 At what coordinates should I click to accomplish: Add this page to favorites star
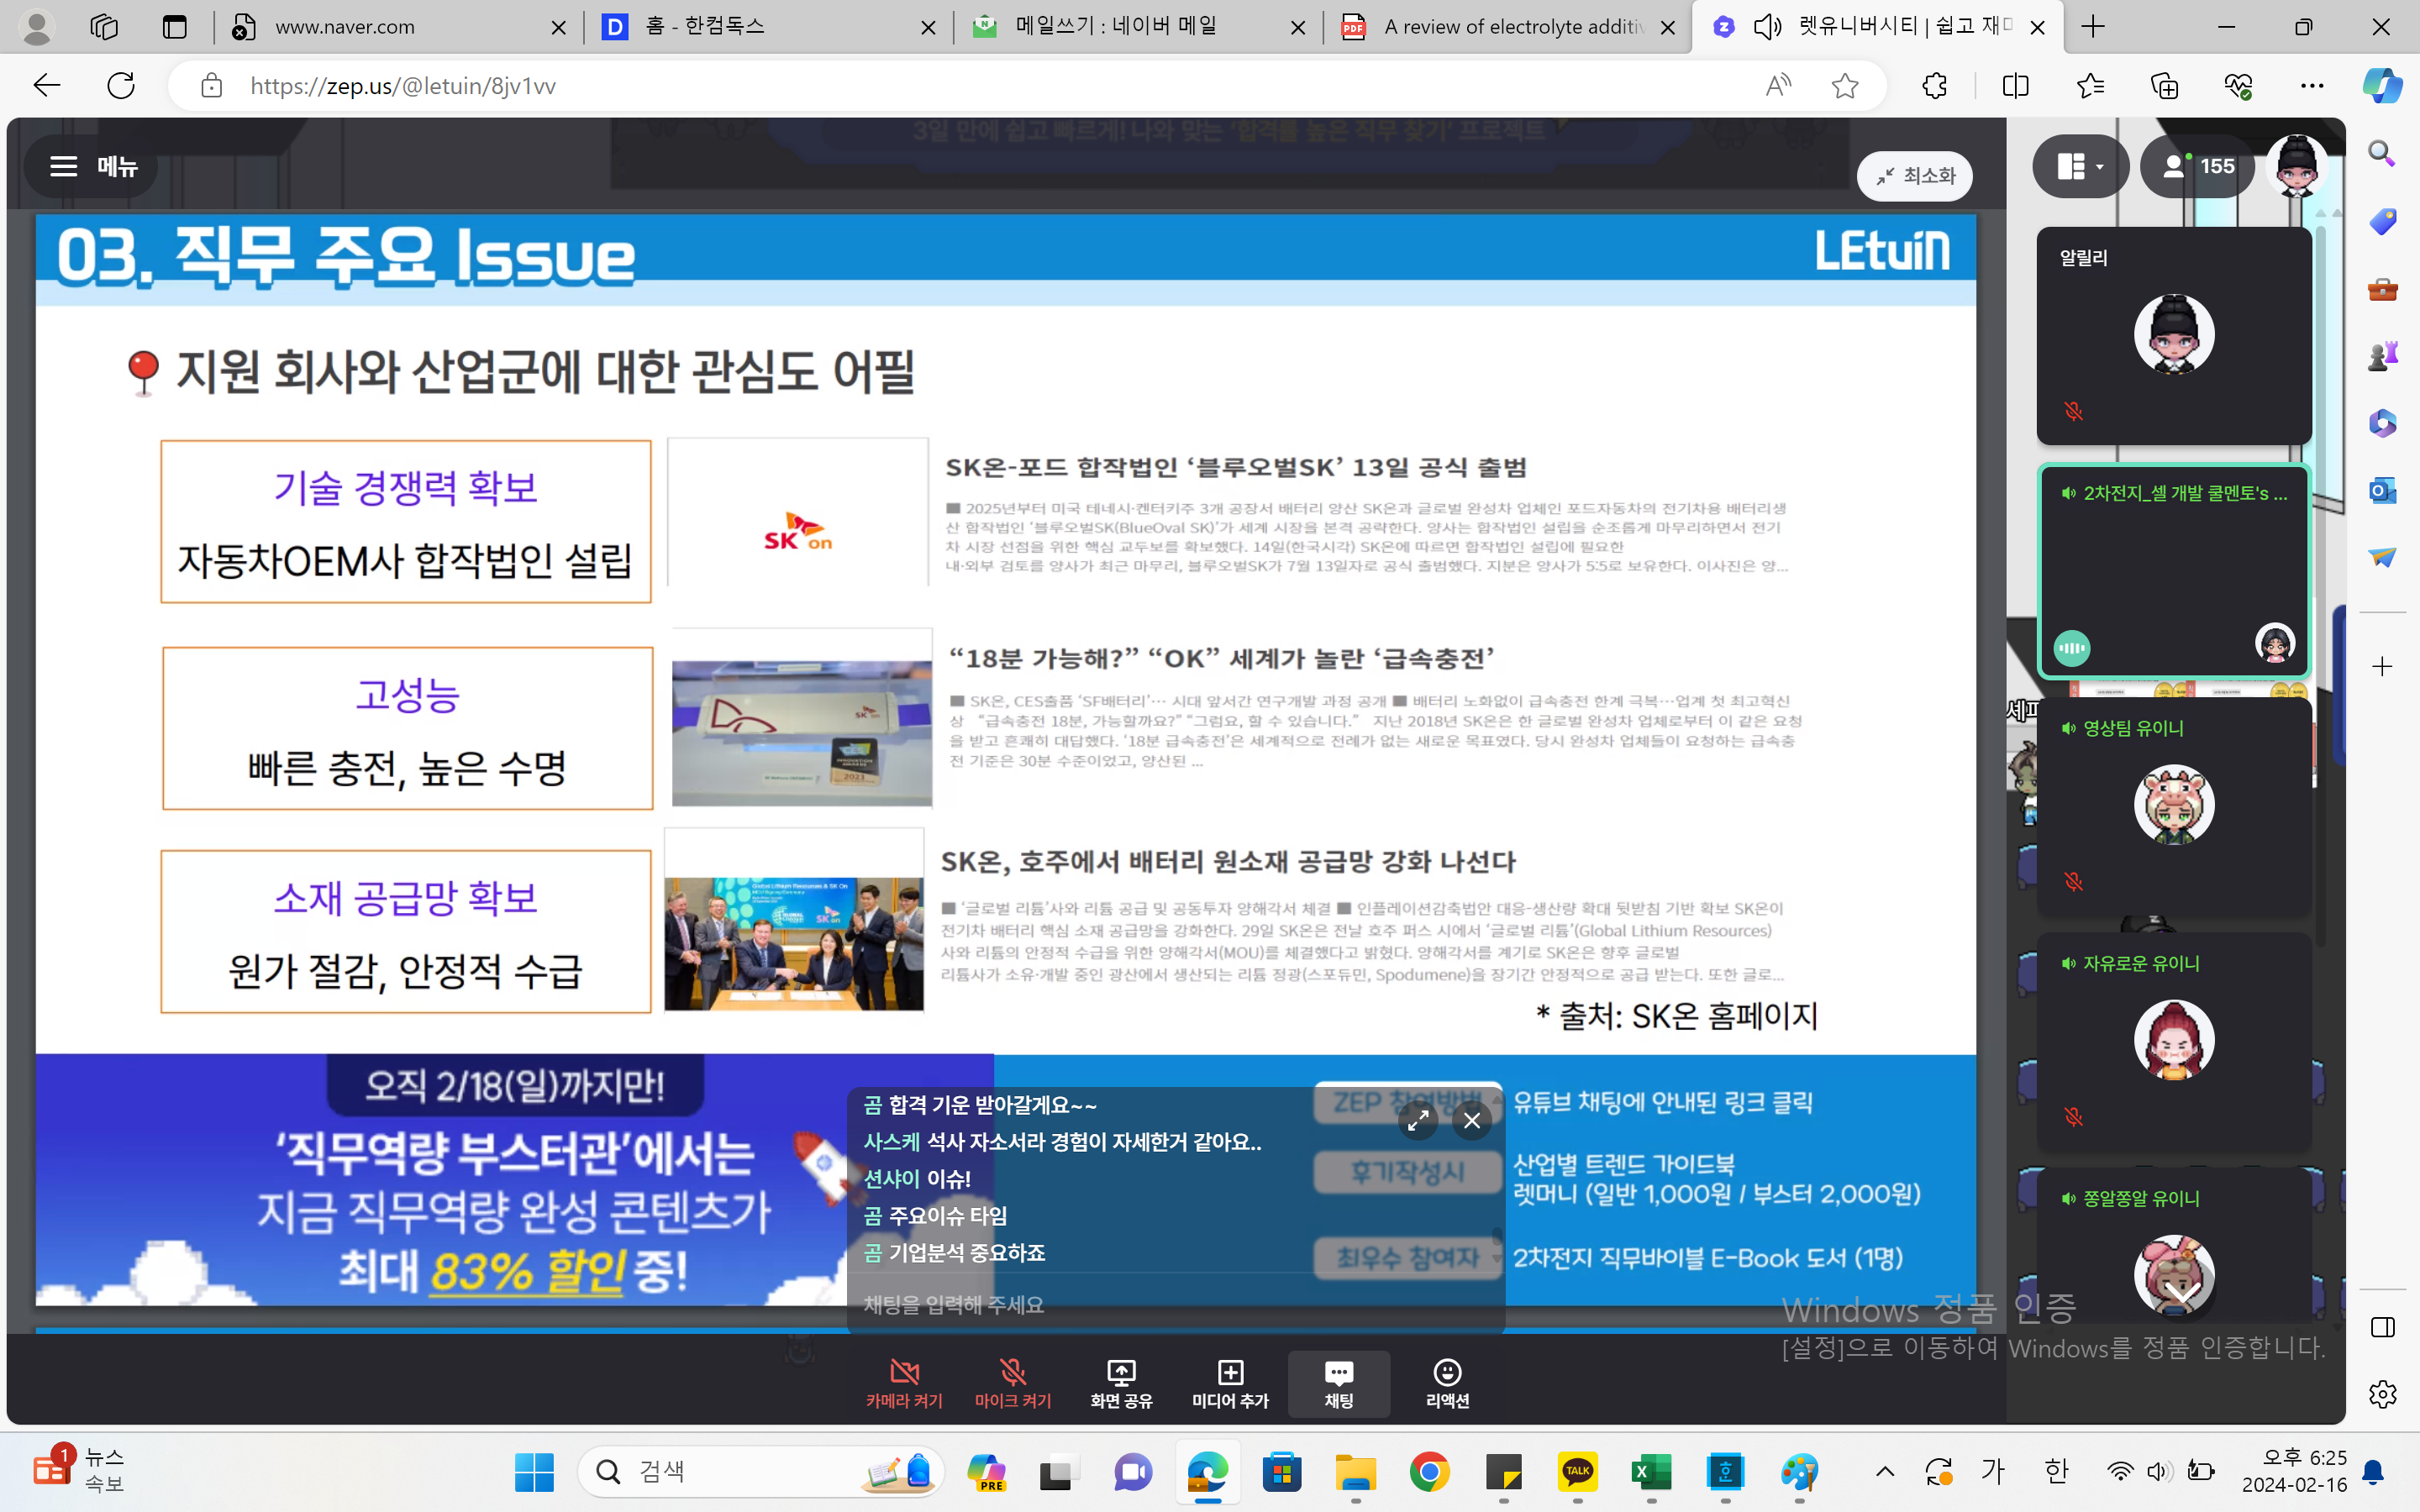coord(1845,86)
